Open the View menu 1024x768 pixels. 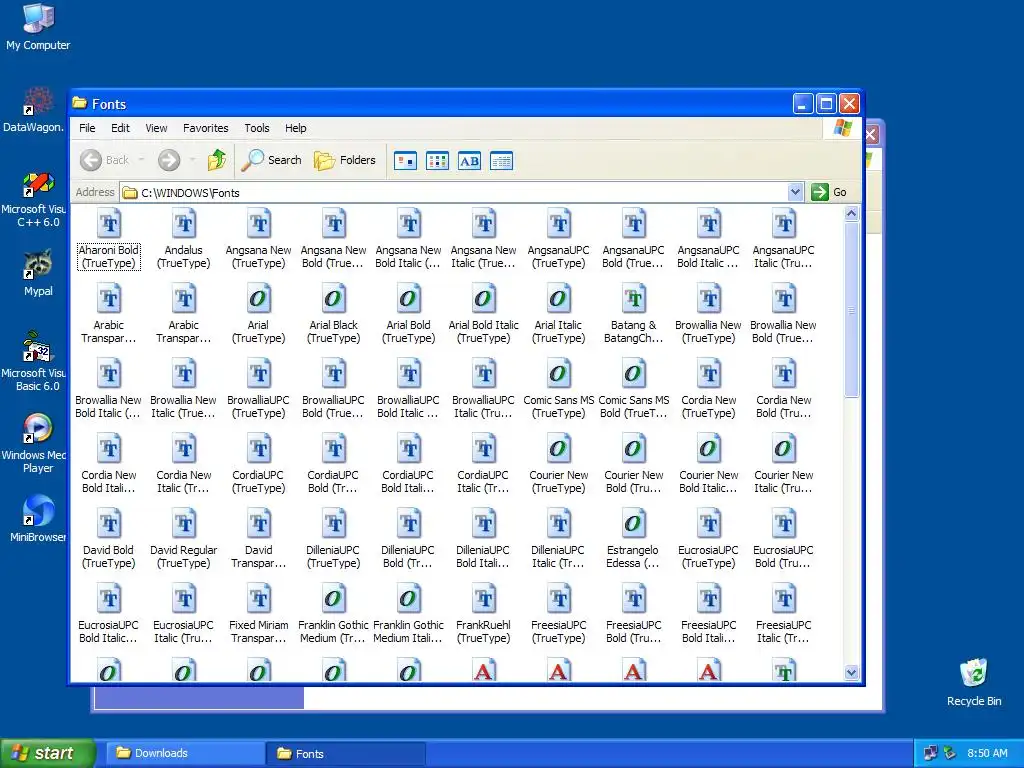156,128
